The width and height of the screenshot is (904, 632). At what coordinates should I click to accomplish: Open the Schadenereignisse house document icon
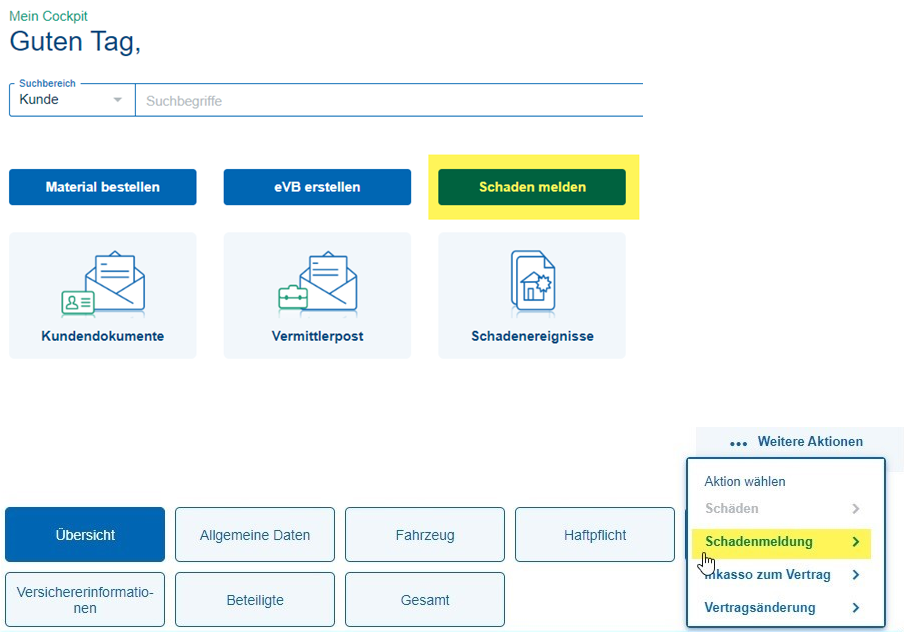532,281
